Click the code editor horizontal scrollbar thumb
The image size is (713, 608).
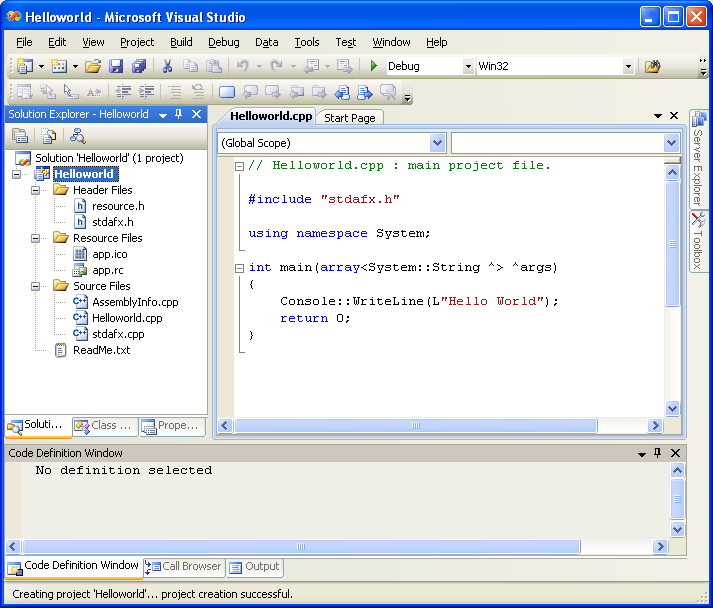[415, 426]
